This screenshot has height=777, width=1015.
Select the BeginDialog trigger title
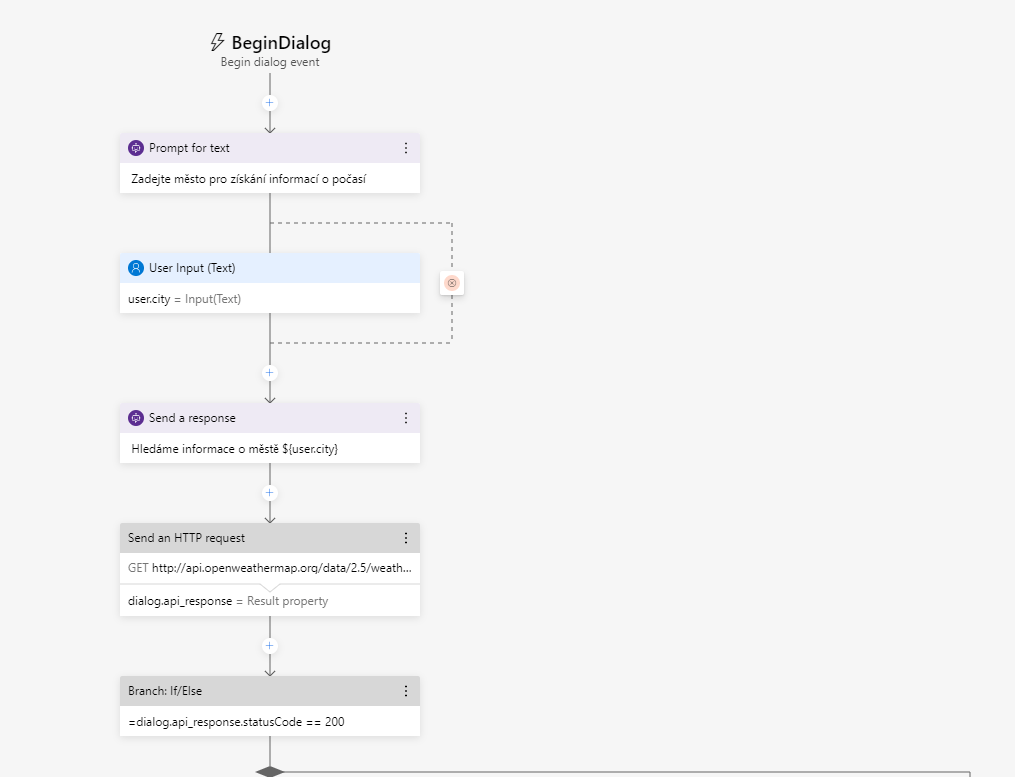[x=281, y=43]
